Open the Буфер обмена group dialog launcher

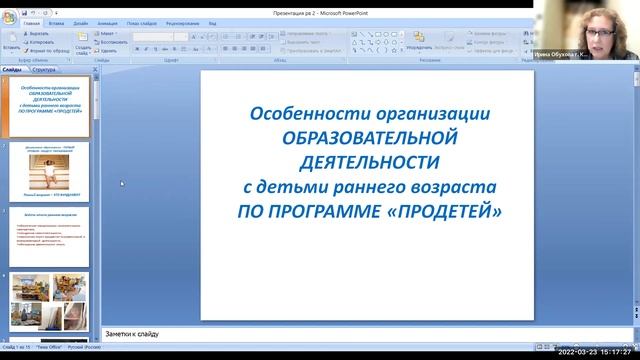[69, 60]
